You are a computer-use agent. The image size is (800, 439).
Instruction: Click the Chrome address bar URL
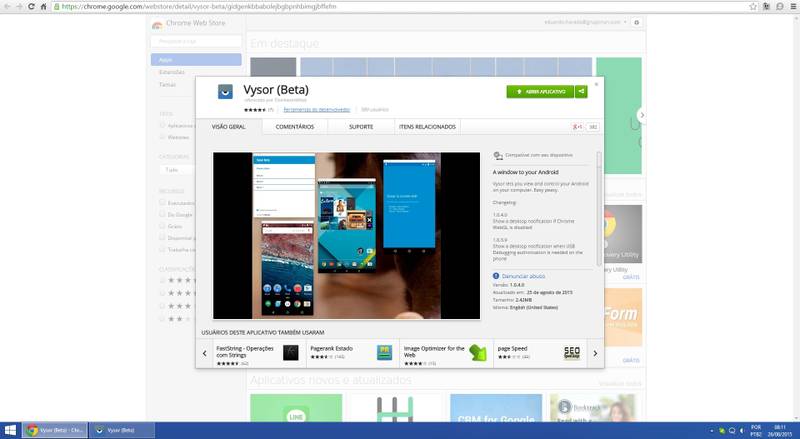point(199,7)
